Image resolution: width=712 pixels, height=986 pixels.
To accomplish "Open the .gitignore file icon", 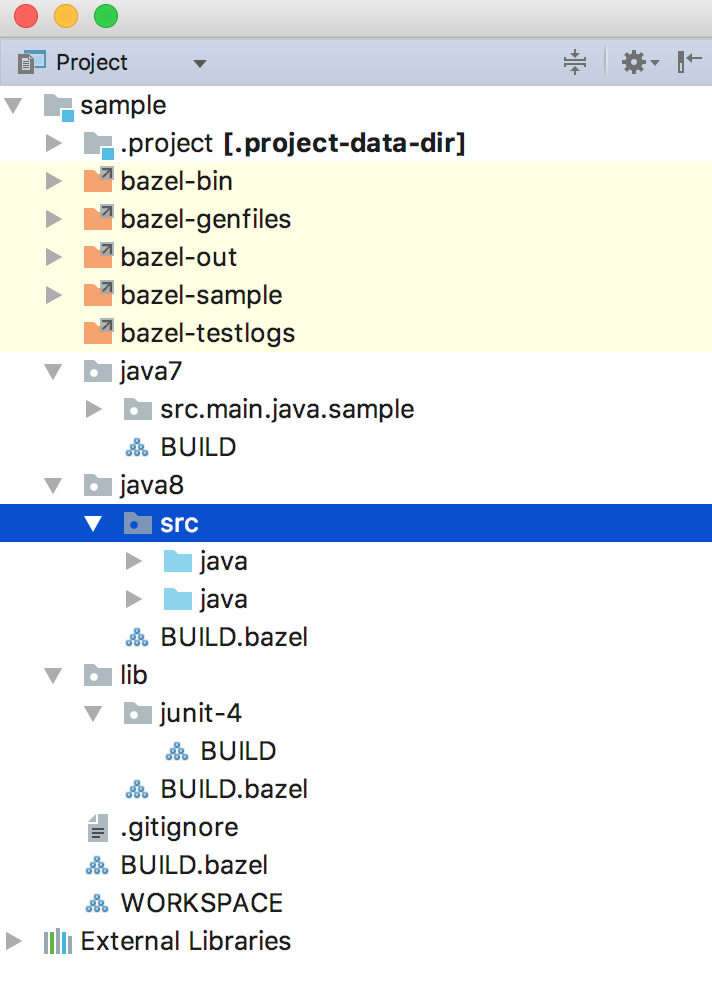I will coord(97,827).
